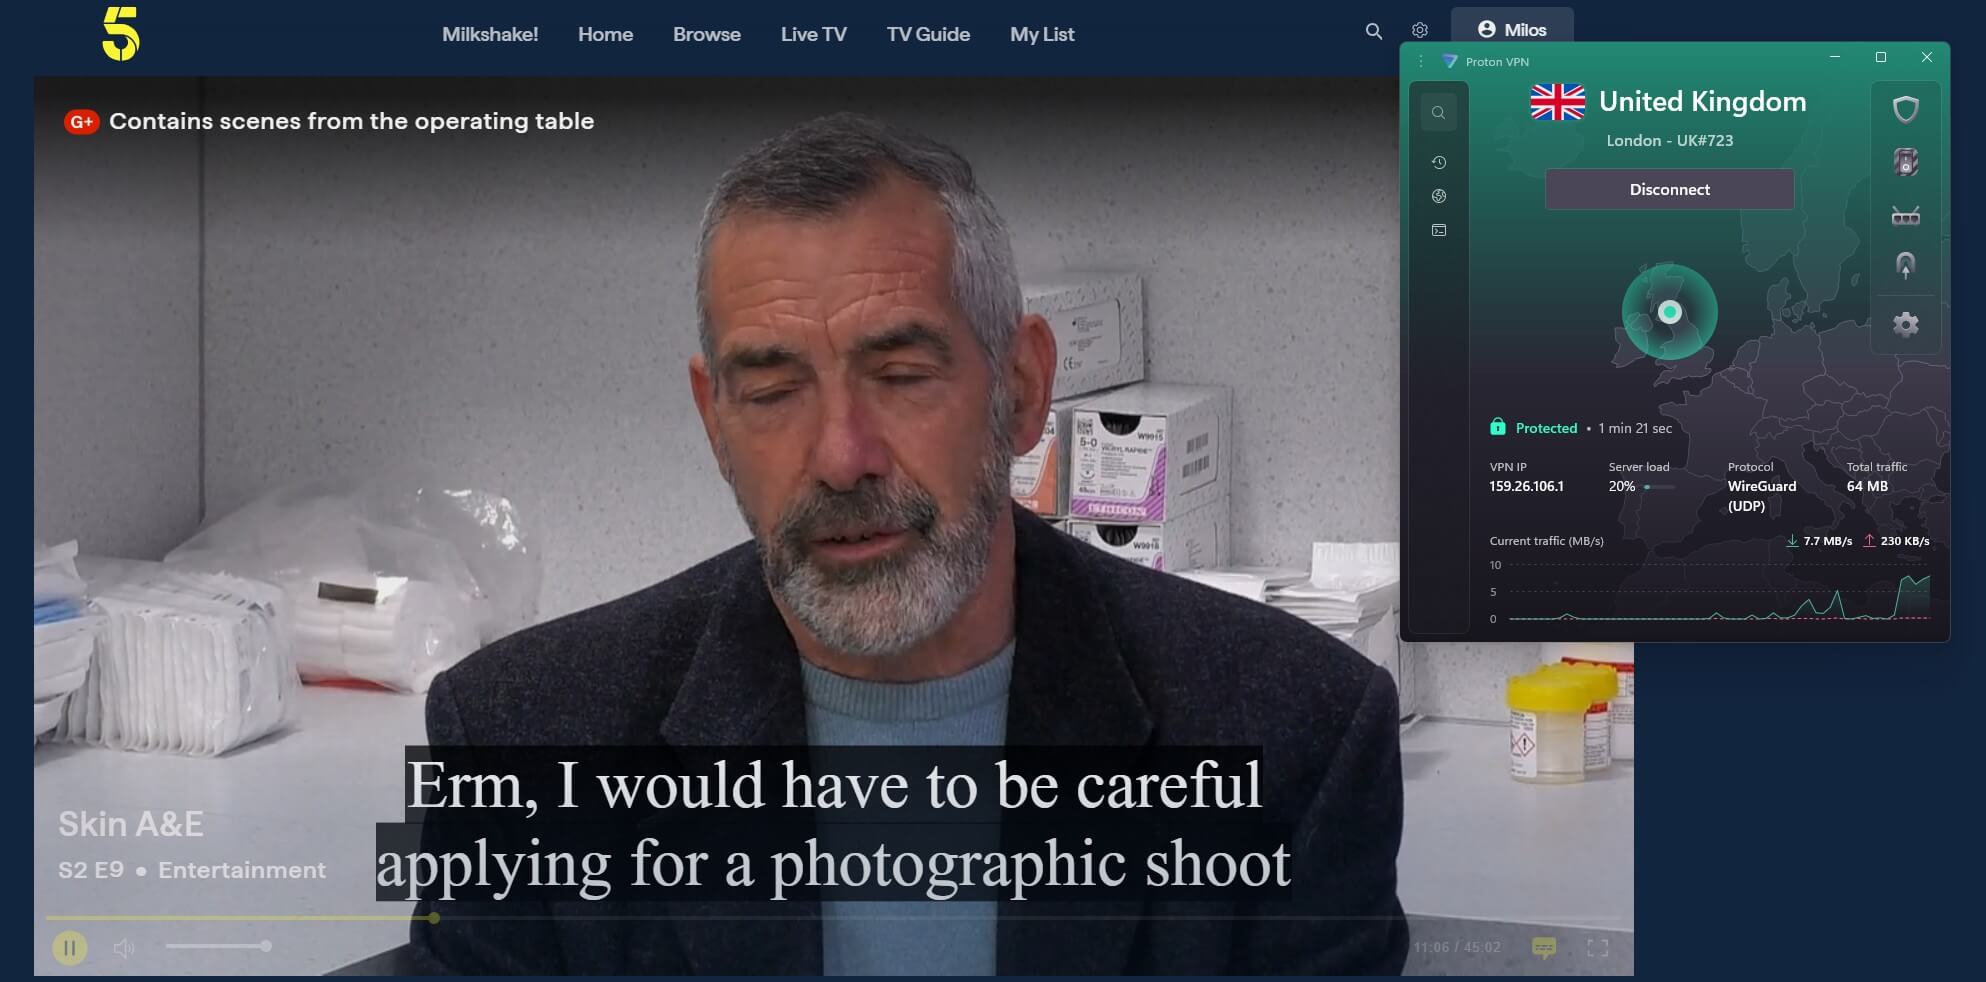
Task: Click the G+ rating badge in the video
Action: pos(81,122)
